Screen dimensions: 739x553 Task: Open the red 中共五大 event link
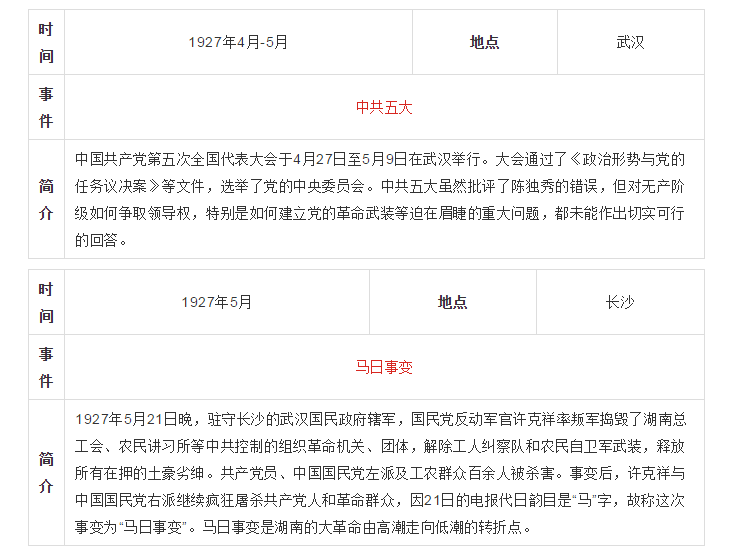click(384, 107)
